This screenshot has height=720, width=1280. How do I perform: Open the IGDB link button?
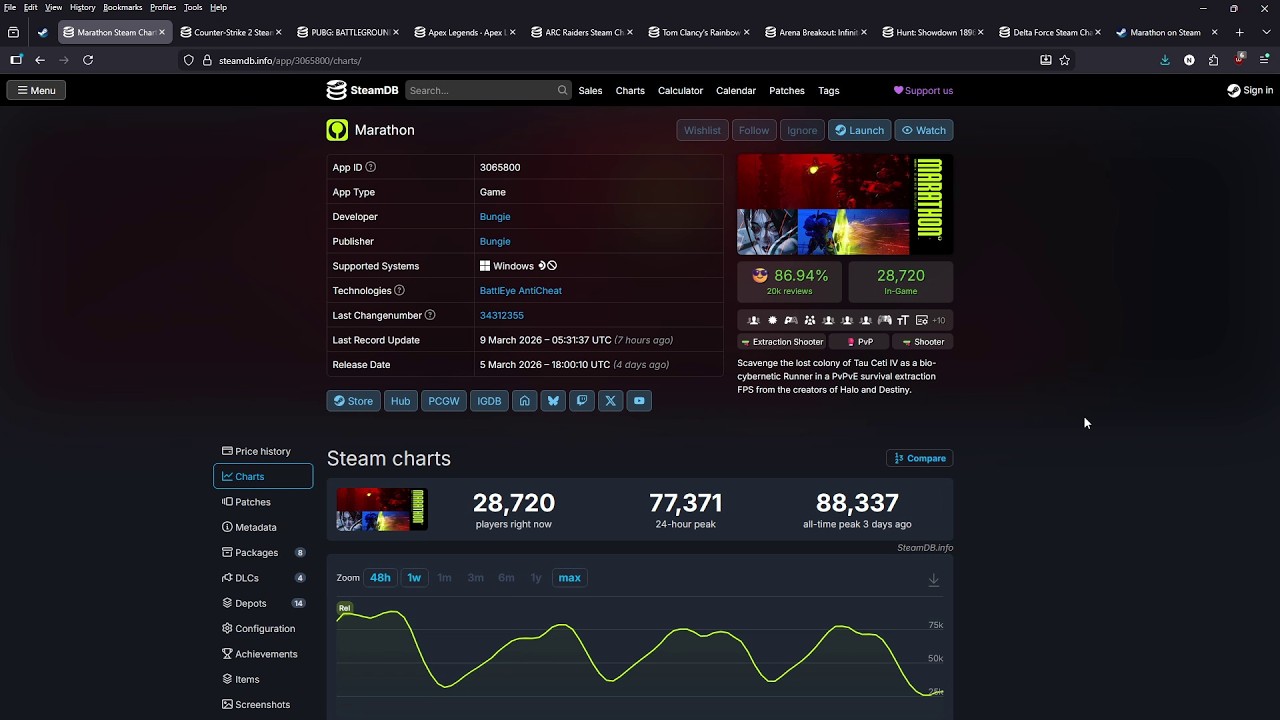[x=489, y=401]
